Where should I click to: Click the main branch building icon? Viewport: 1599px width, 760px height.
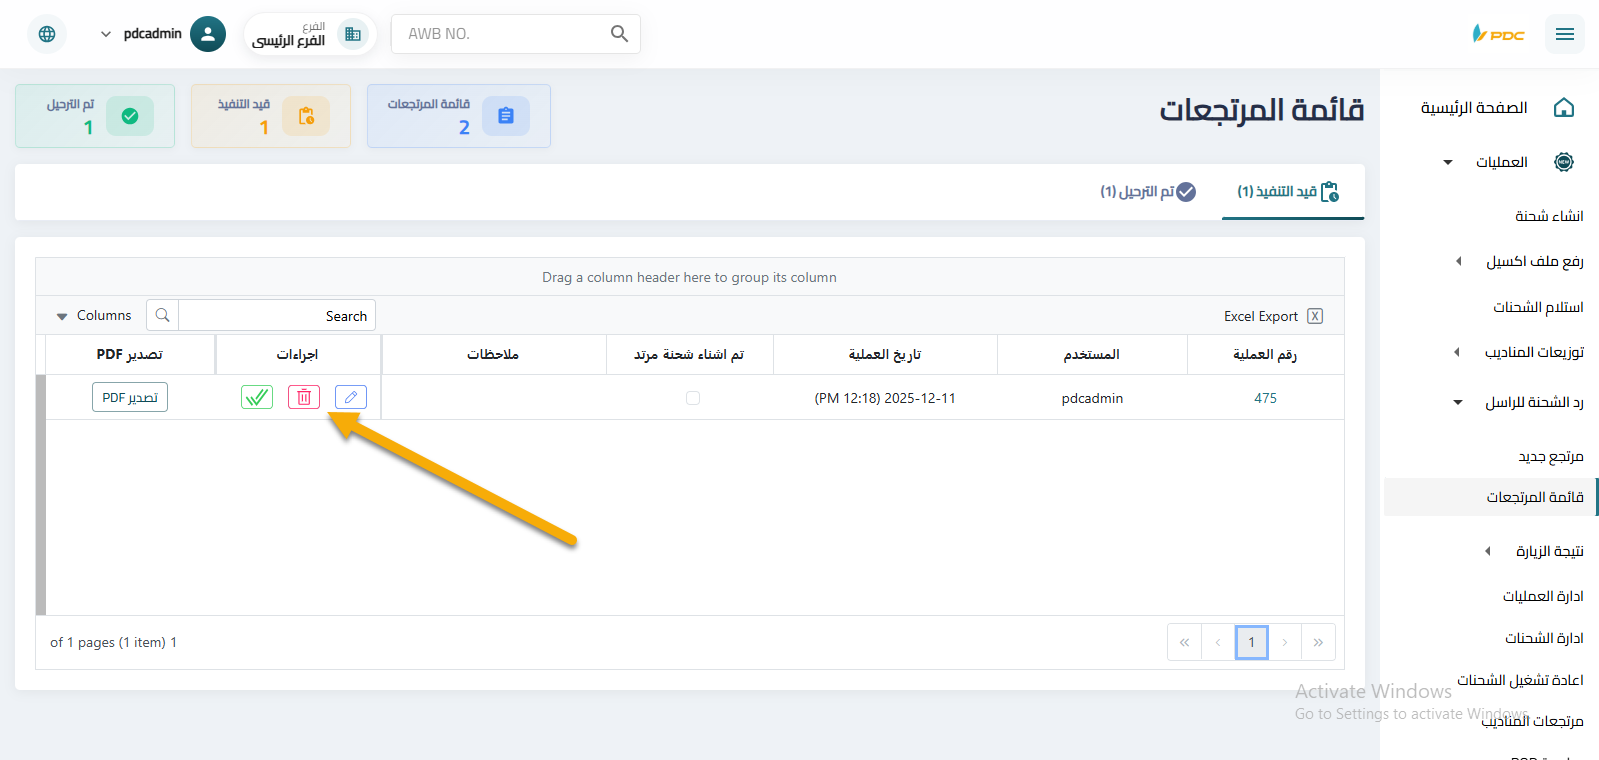pos(352,34)
